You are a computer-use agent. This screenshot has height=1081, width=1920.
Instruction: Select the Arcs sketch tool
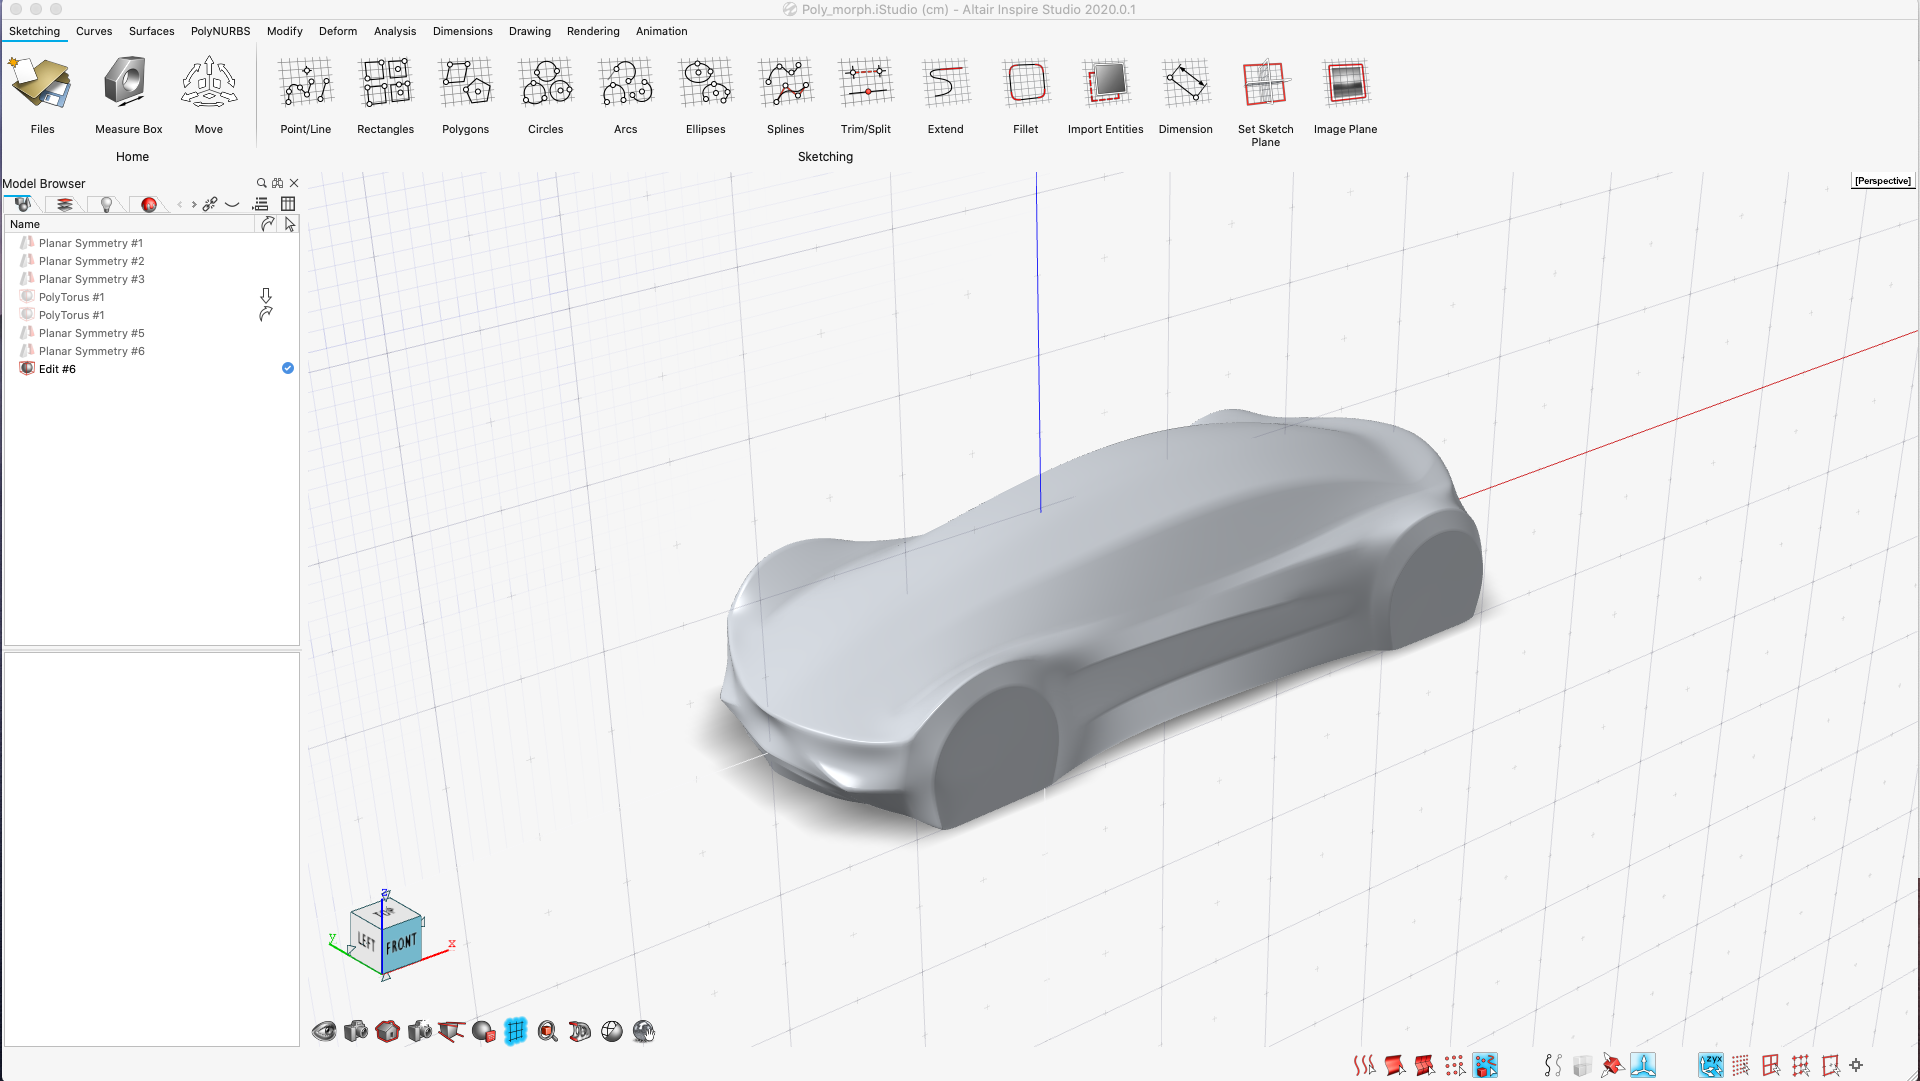[626, 95]
